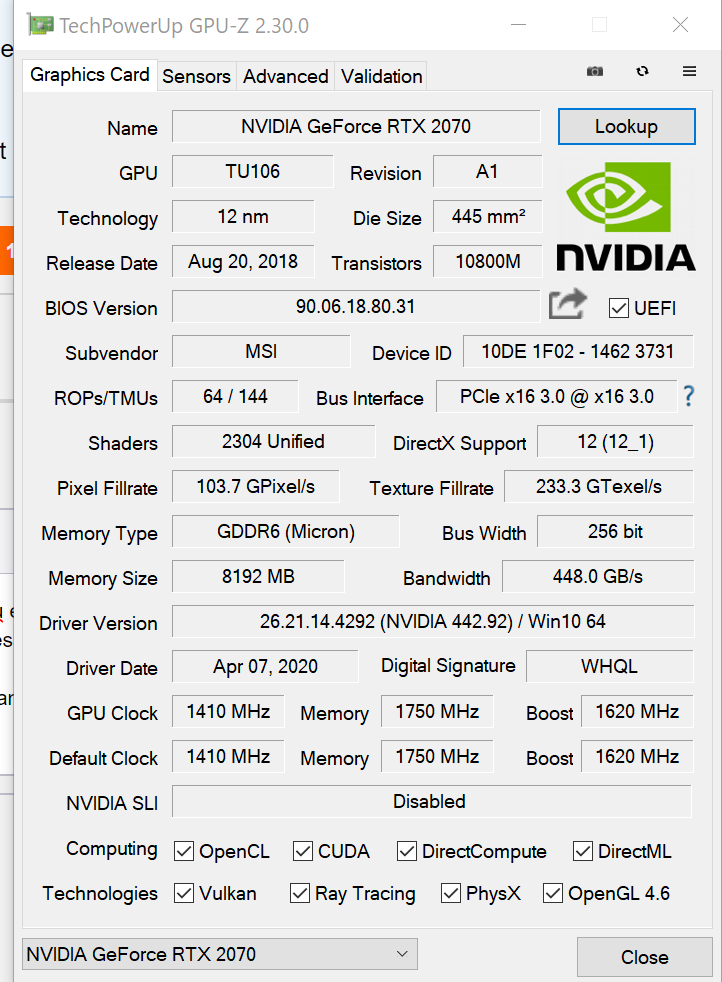Switch to the Sensors tab

pyautogui.click(x=197, y=76)
